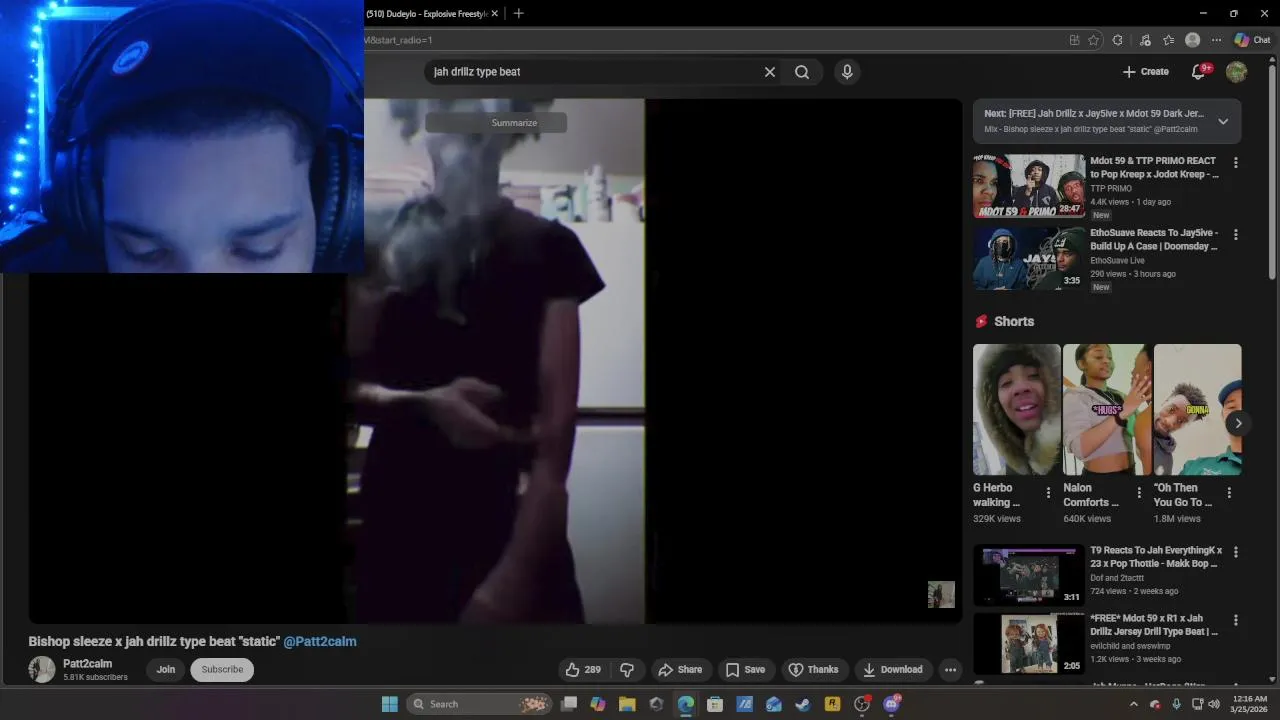Open T9 Reacts To Jah EverythingK video
The width and height of the screenshot is (1280, 720).
tap(1029, 575)
